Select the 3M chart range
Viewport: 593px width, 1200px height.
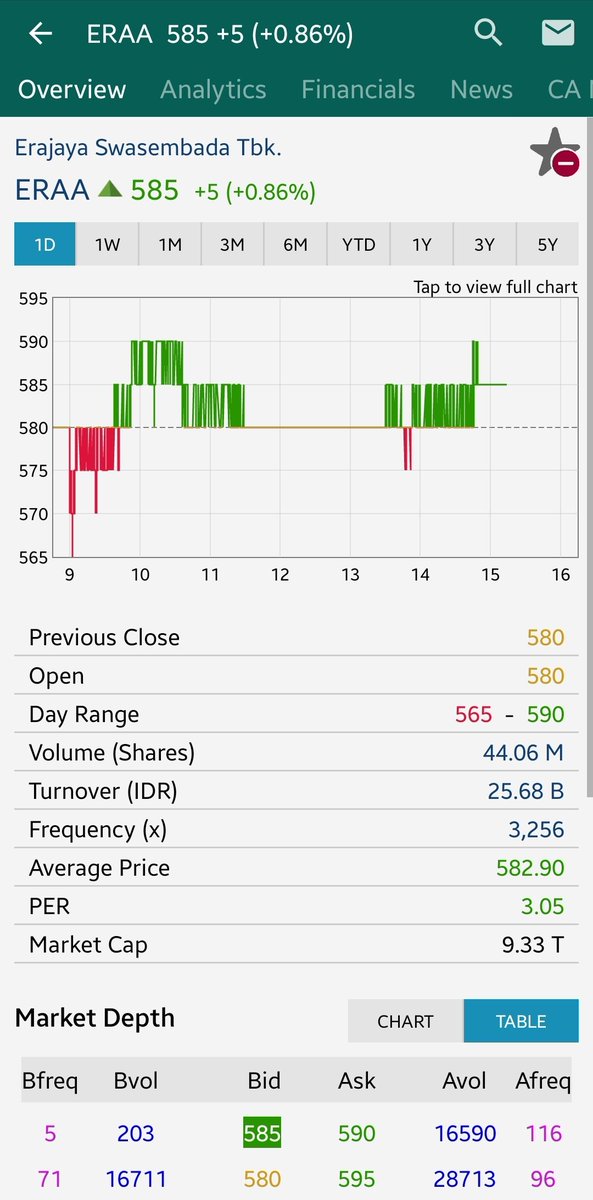232,244
